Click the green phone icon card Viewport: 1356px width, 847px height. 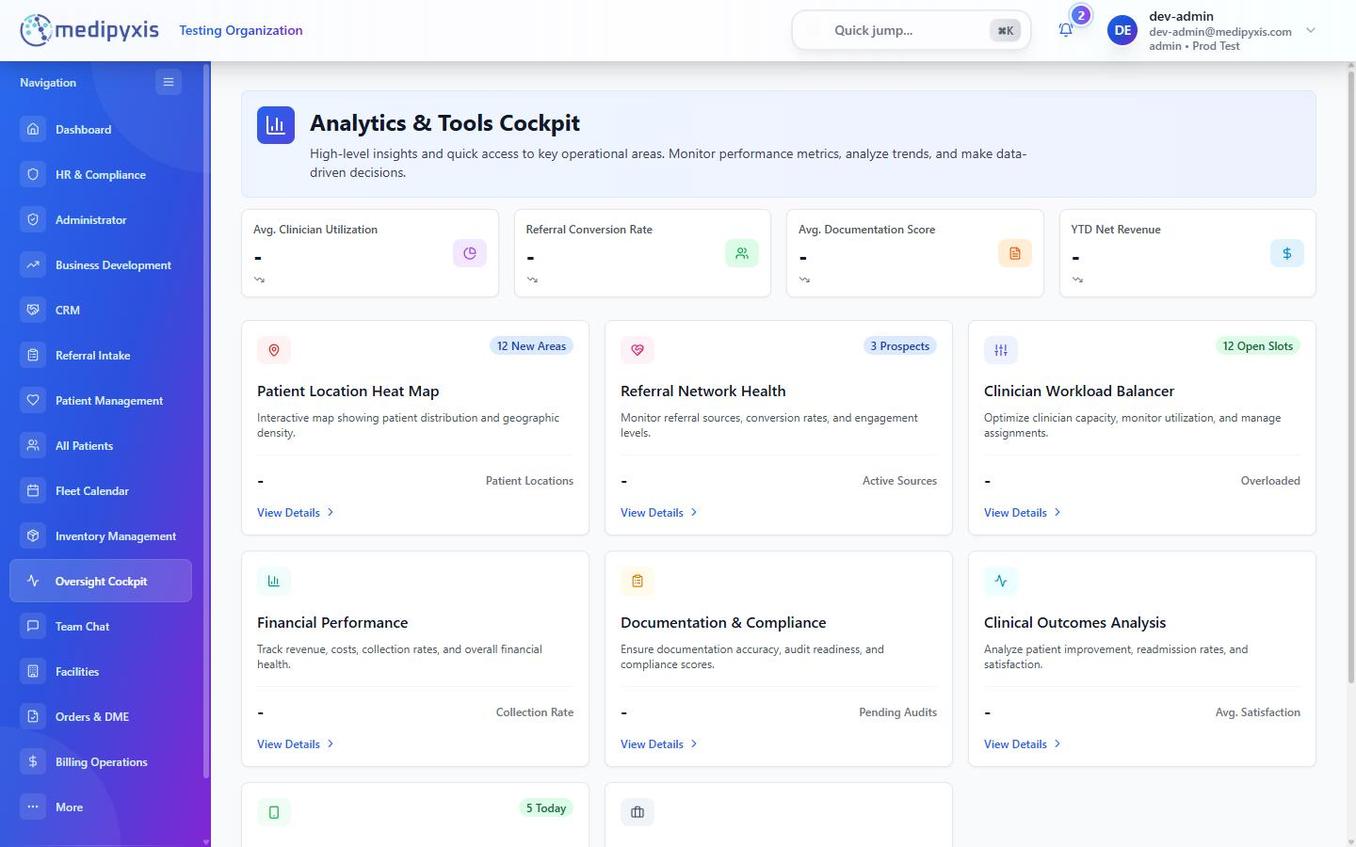pos(274,812)
